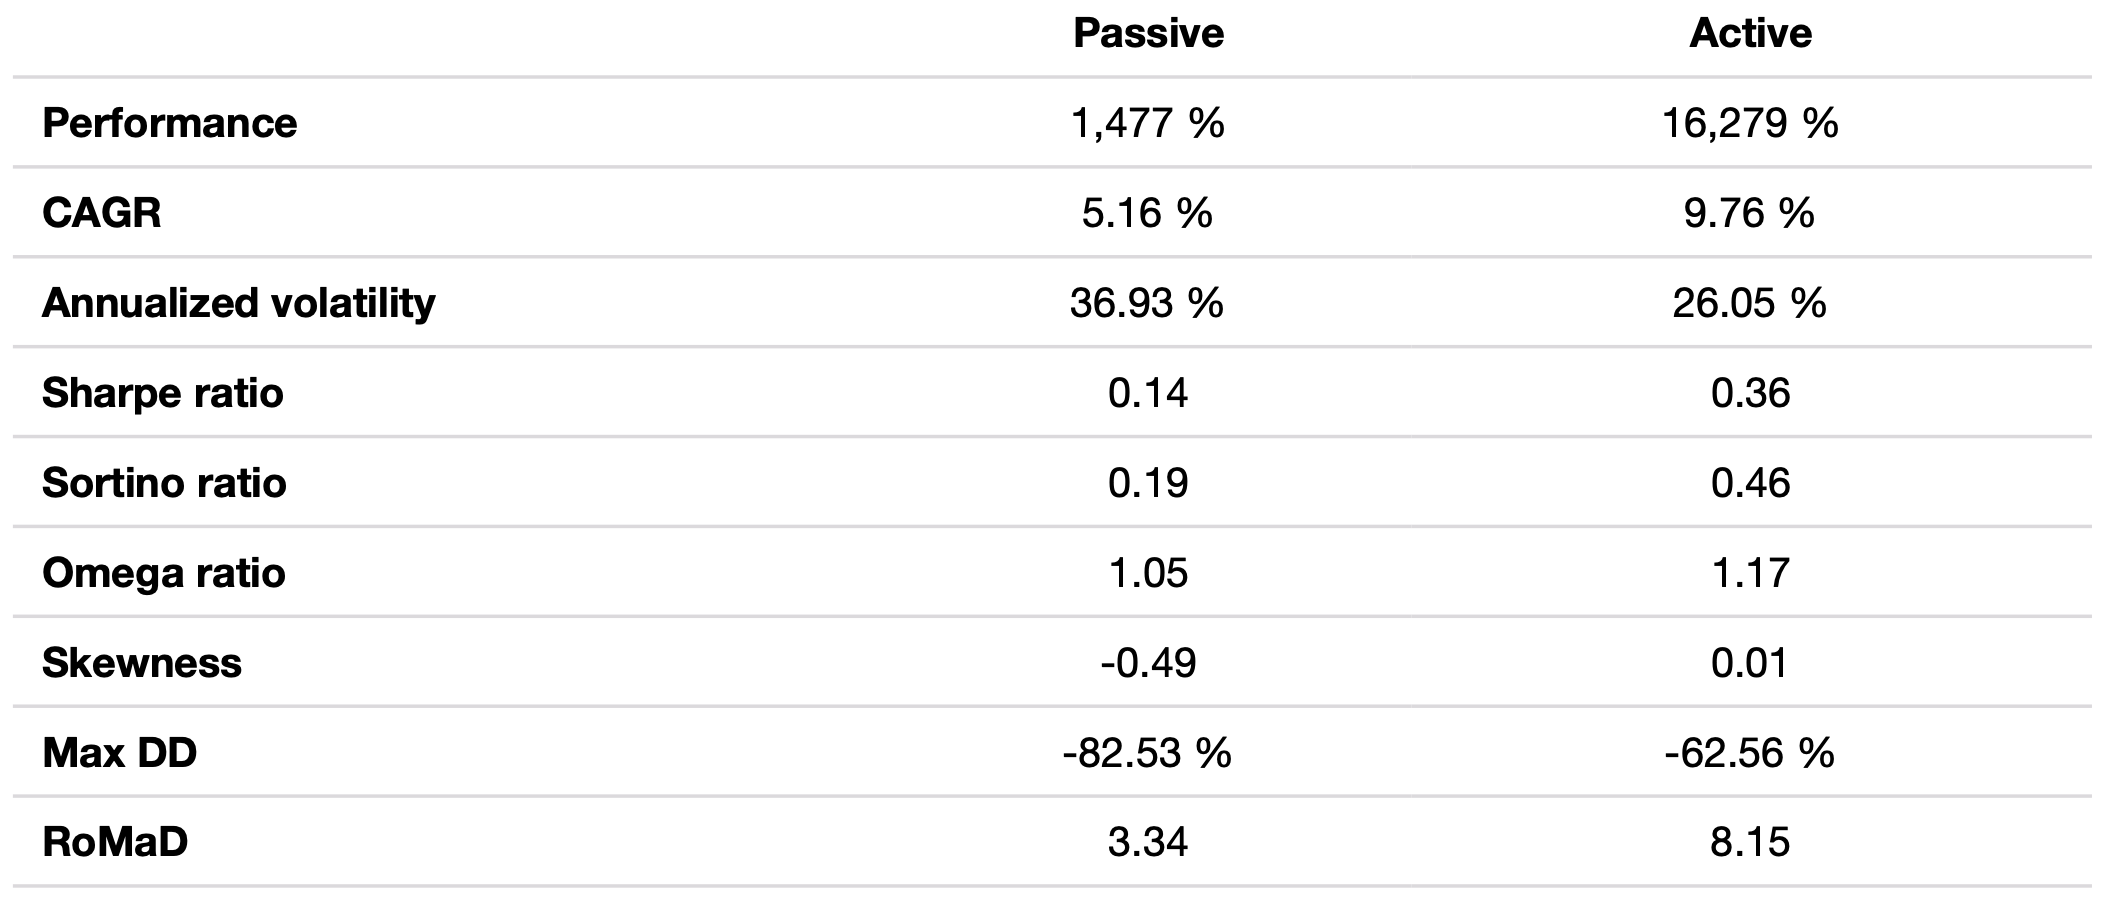Click the RoMaD row label
This screenshot has height=904, width=2104.
point(115,842)
